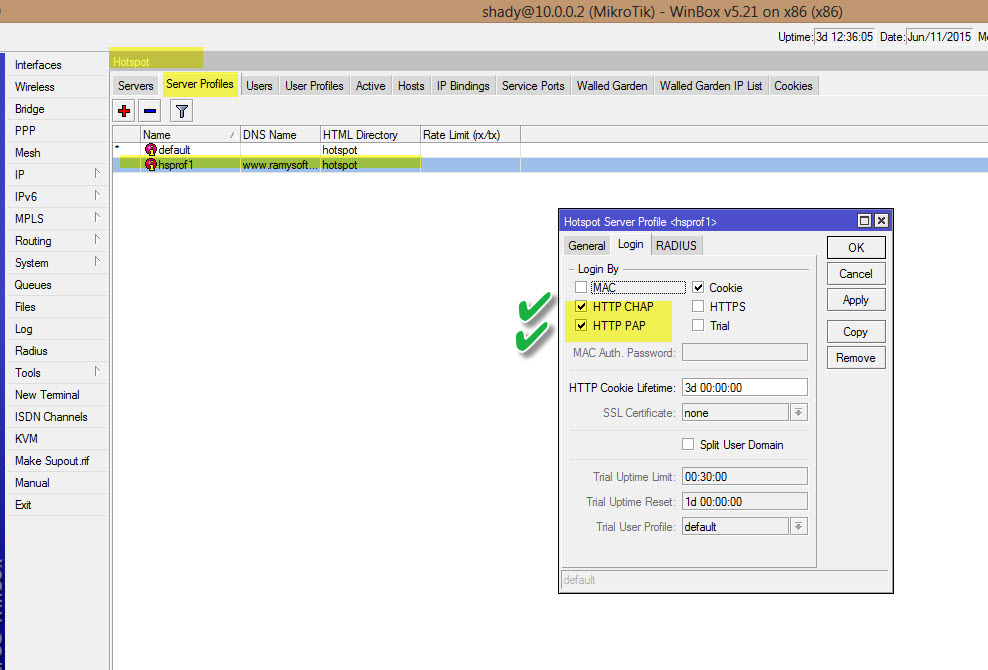Open the Walled Garden tab
Screen dimensions: 988x670
click(612, 86)
